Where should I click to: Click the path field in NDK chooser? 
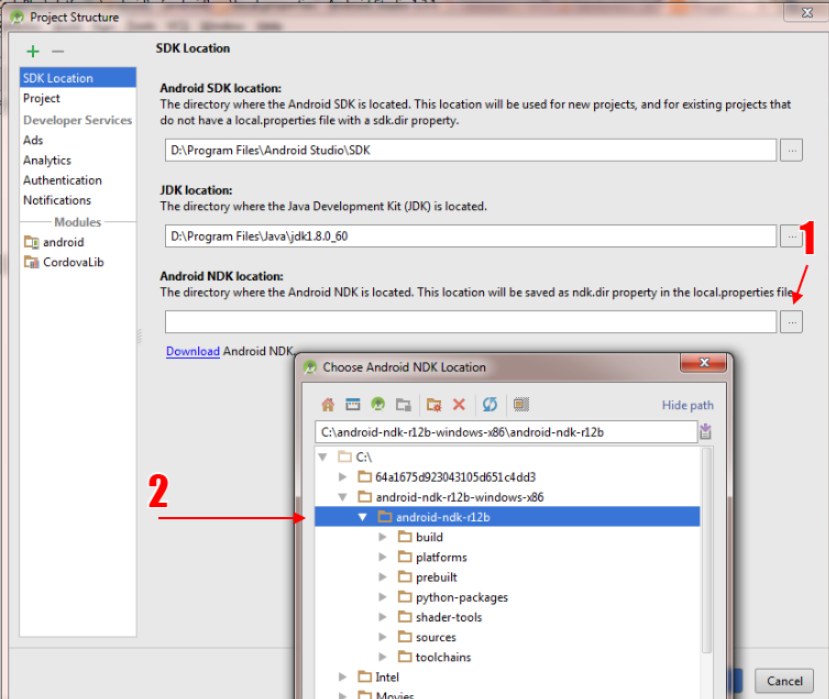[x=506, y=432]
